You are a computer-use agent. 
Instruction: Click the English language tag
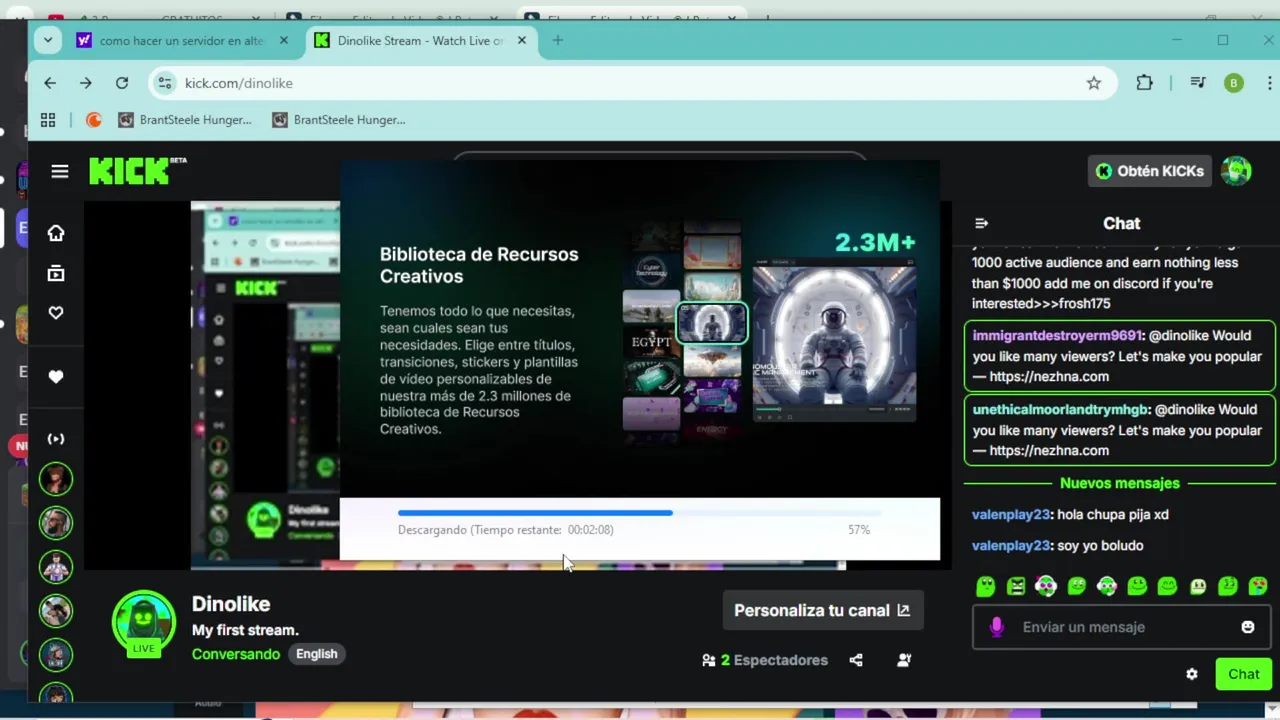tap(317, 654)
